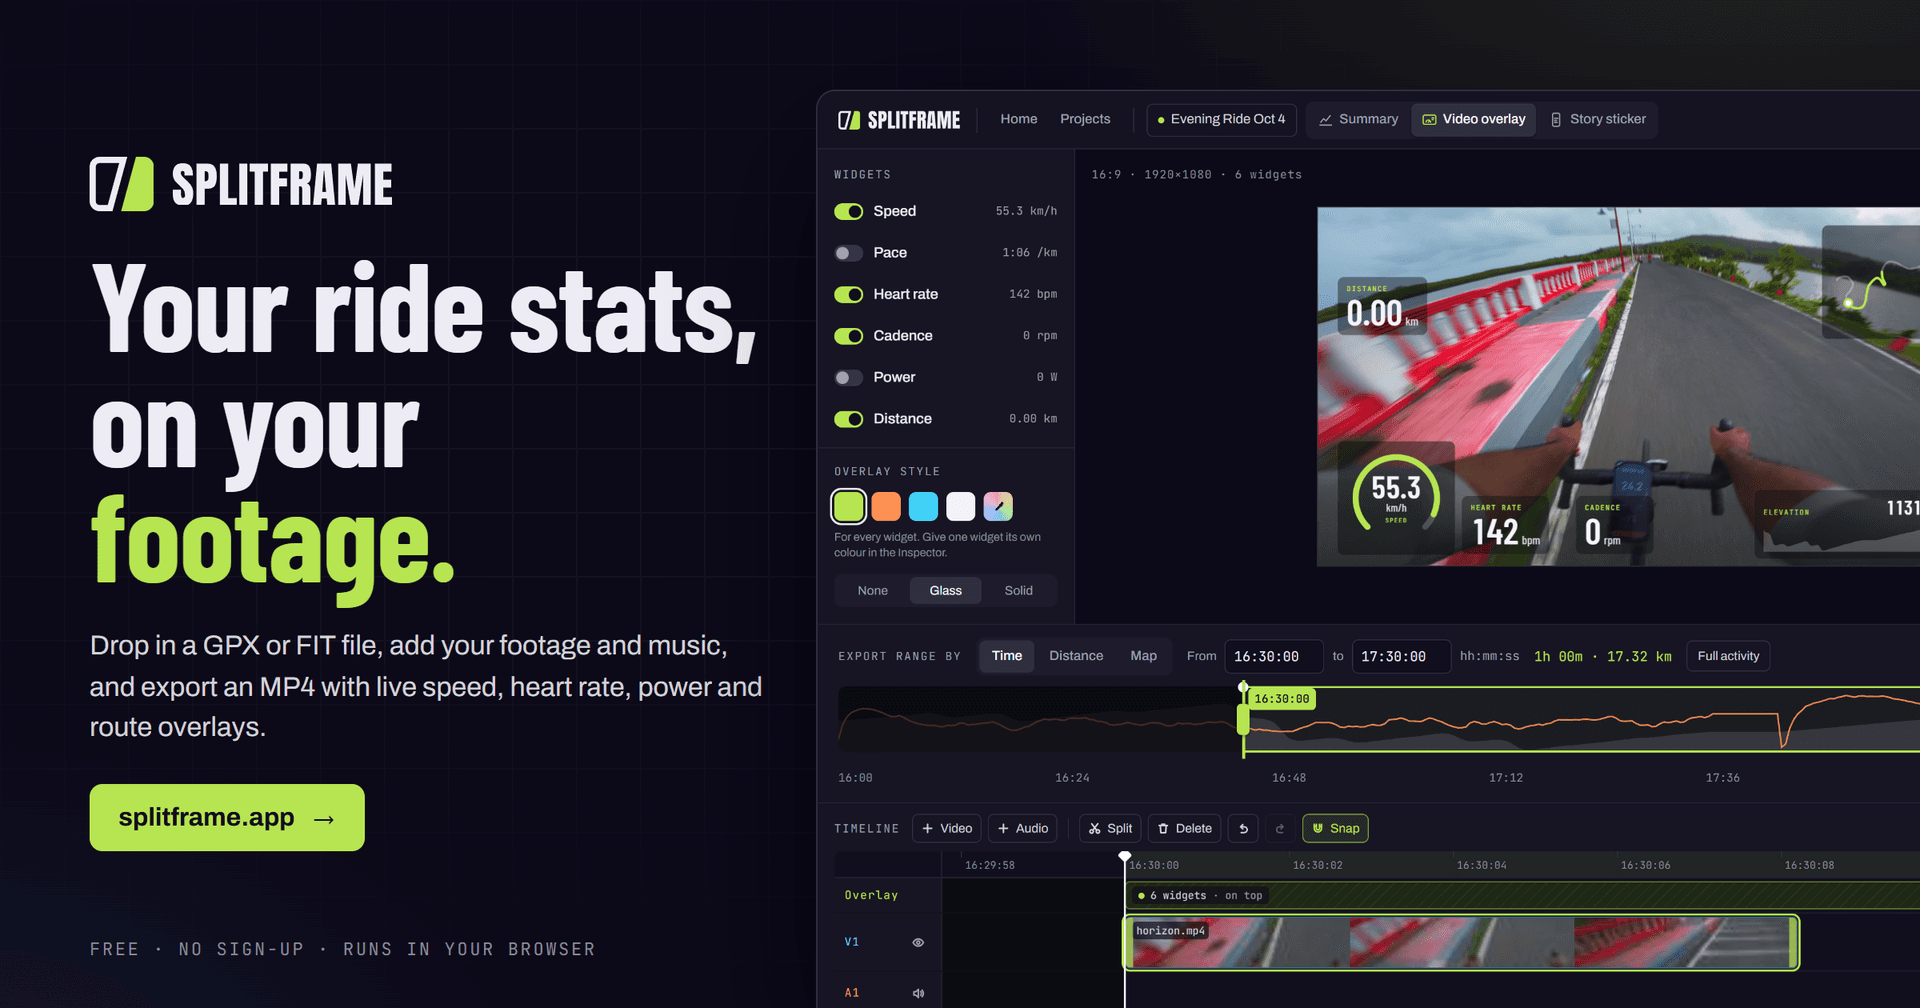Disable the Cadence widget switch

848,336
